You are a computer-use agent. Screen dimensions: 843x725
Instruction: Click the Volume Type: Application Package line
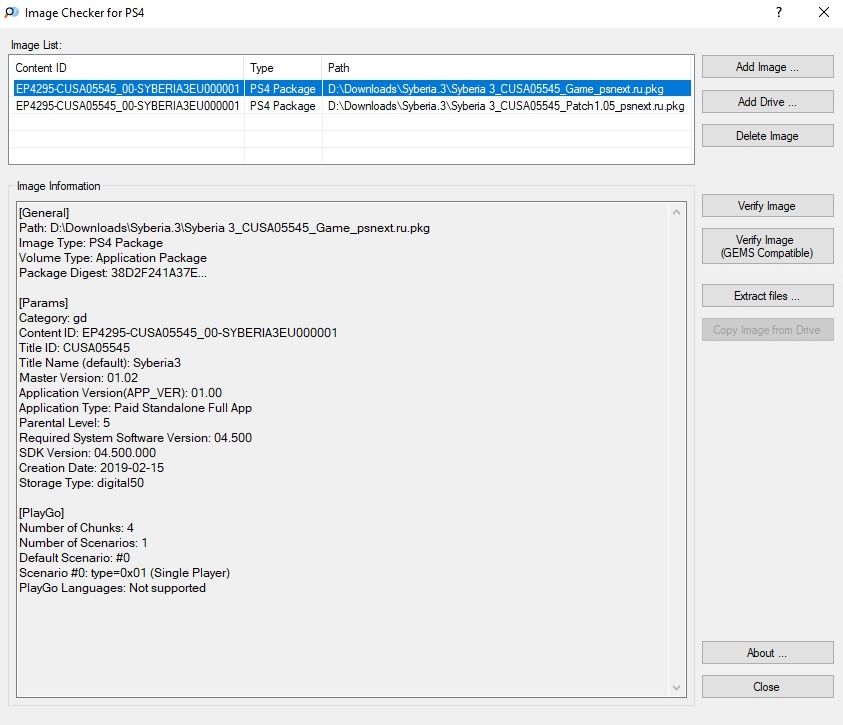click(x=113, y=258)
